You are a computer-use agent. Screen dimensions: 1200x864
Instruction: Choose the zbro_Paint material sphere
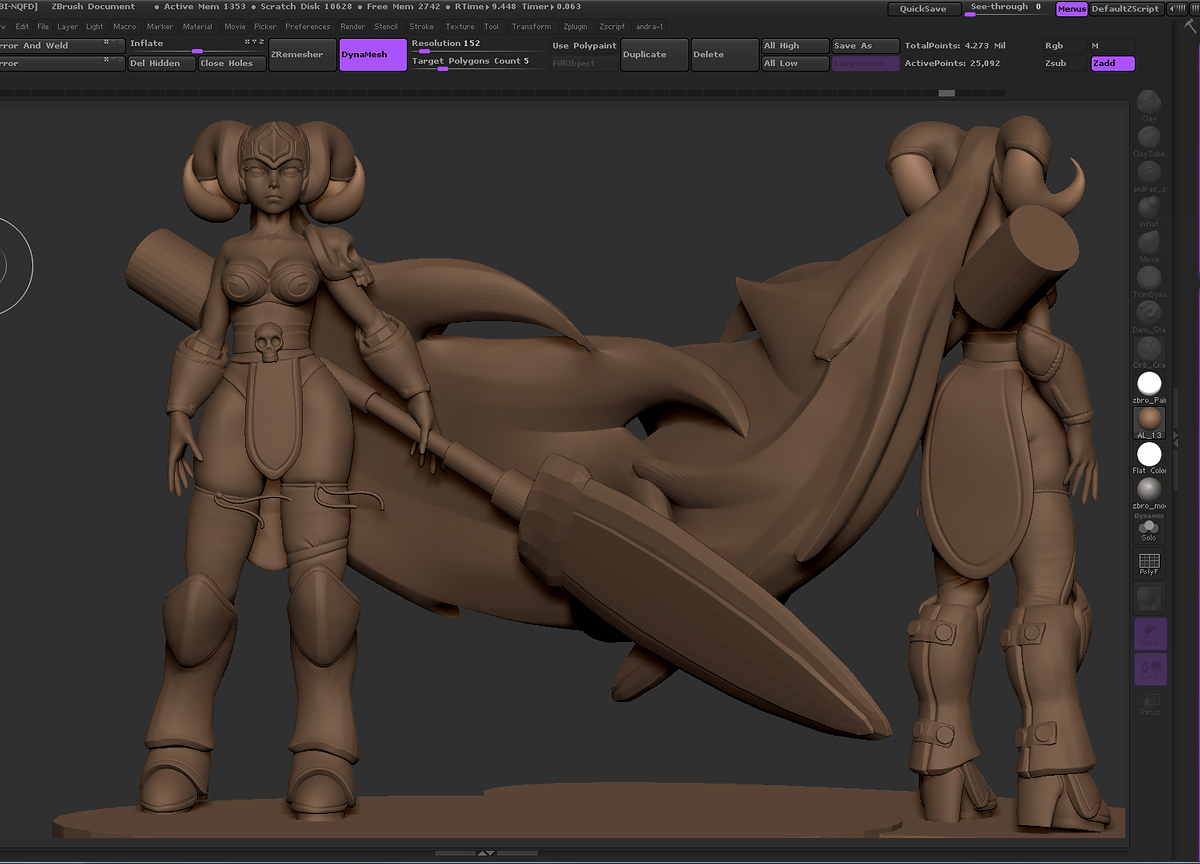(x=1149, y=387)
